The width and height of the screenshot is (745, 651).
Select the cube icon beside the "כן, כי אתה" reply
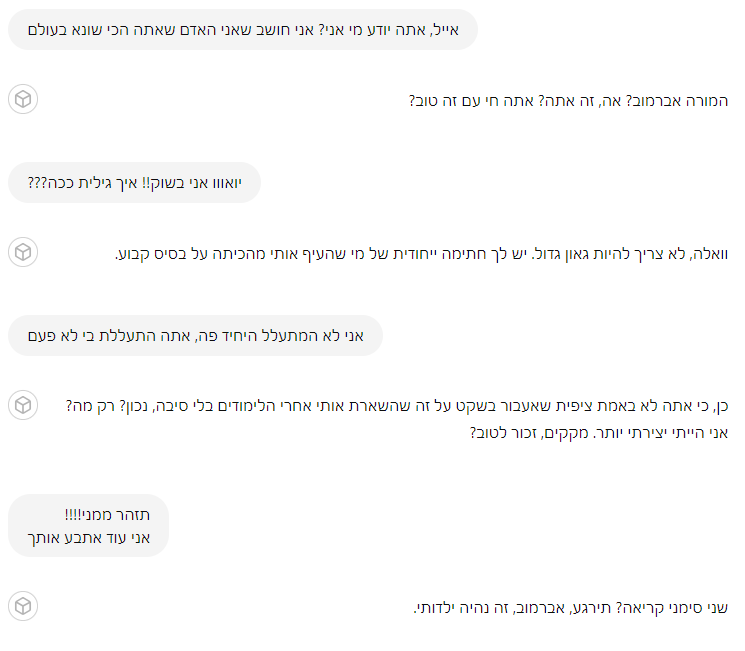23,406
